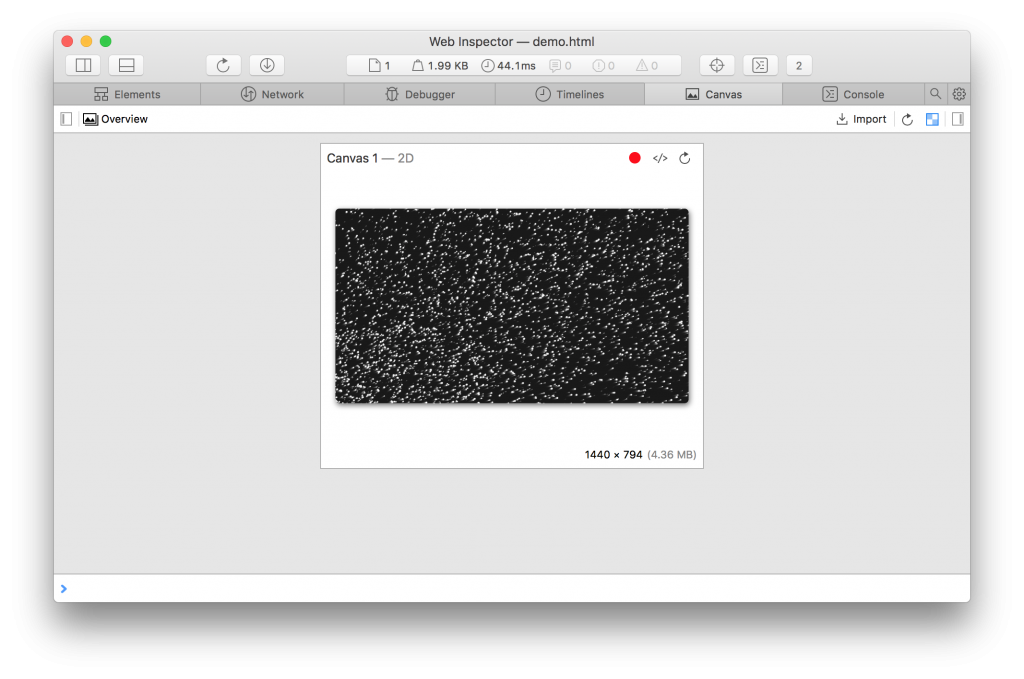Reload the inspected page
The image size is (1024, 679).
[223, 66]
